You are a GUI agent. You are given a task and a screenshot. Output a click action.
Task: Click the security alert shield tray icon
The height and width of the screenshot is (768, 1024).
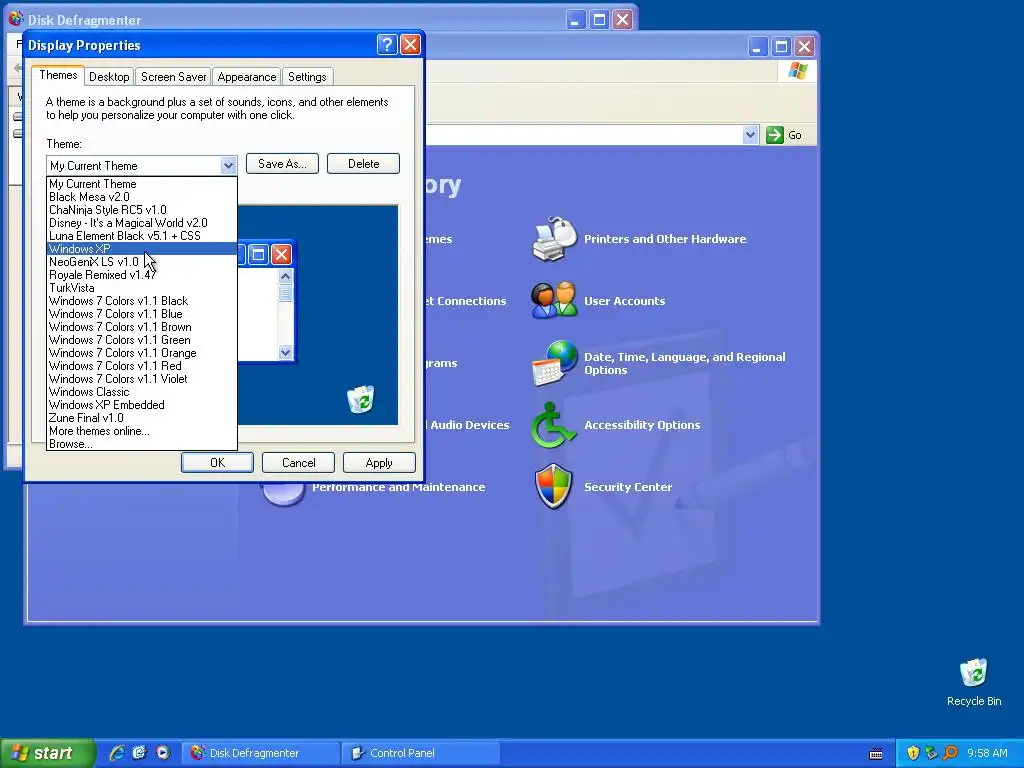pos(913,753)
